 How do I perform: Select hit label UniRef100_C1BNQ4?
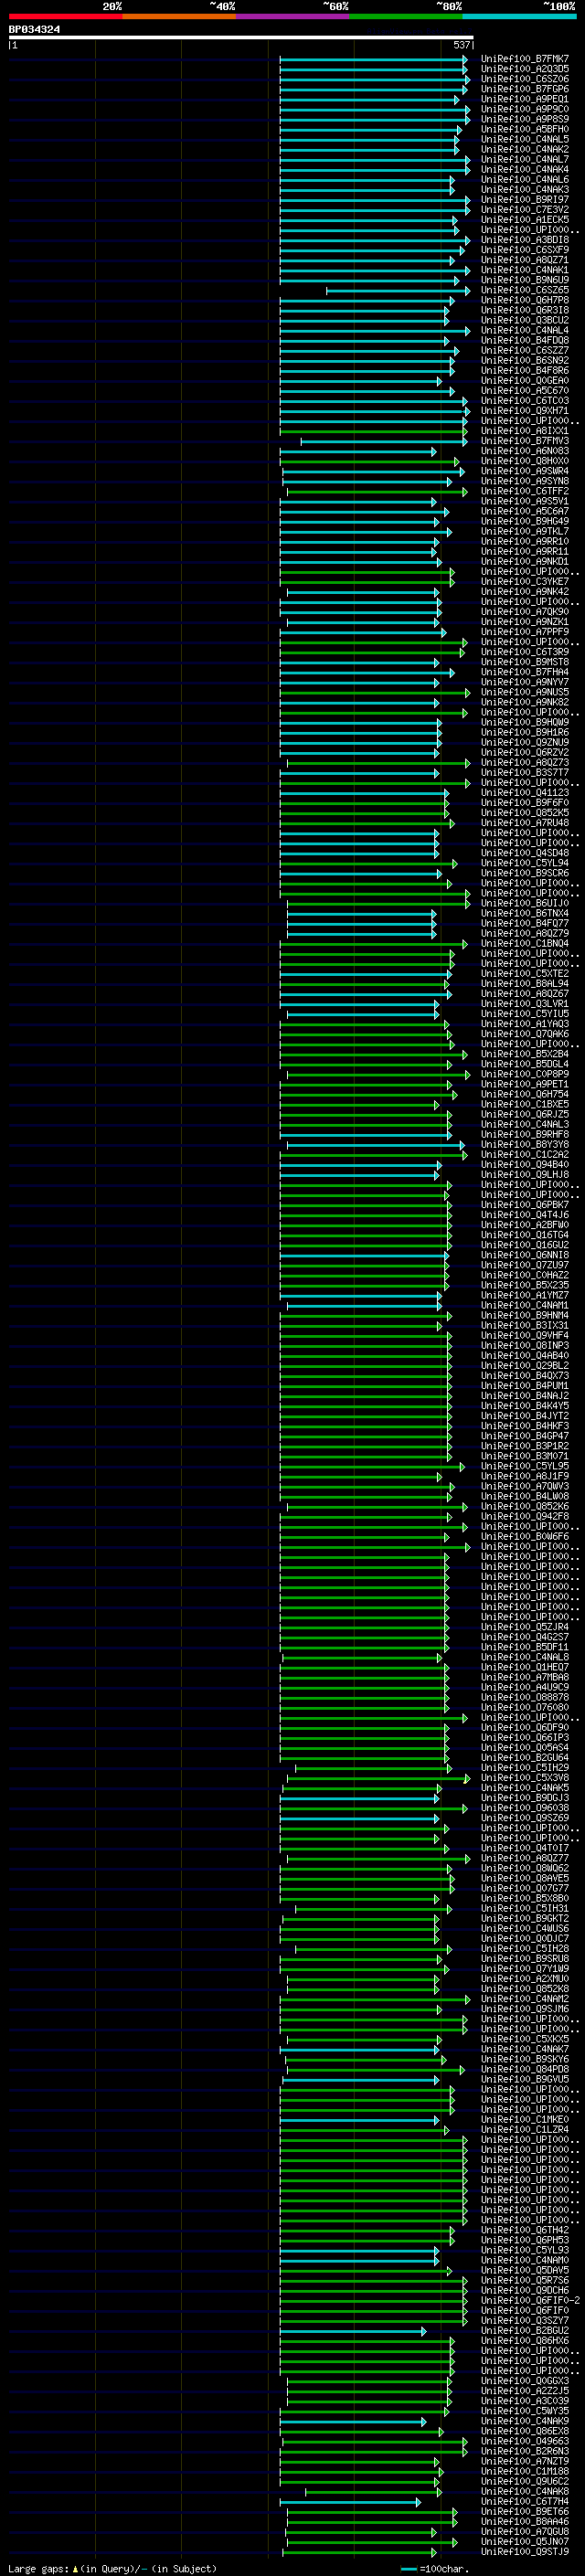point(525,944)
